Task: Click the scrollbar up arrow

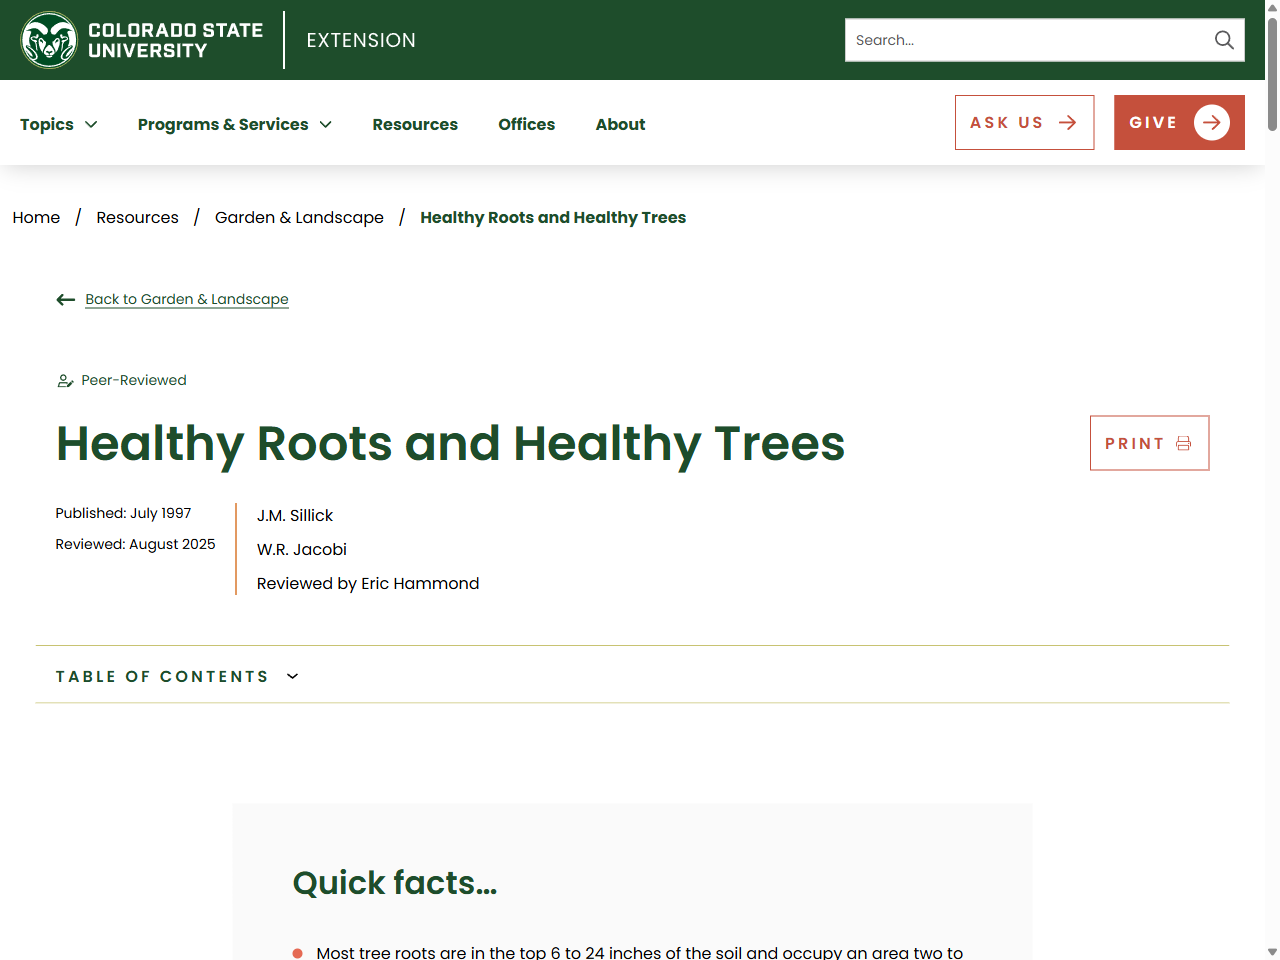Action: (x=1272, y=7)
